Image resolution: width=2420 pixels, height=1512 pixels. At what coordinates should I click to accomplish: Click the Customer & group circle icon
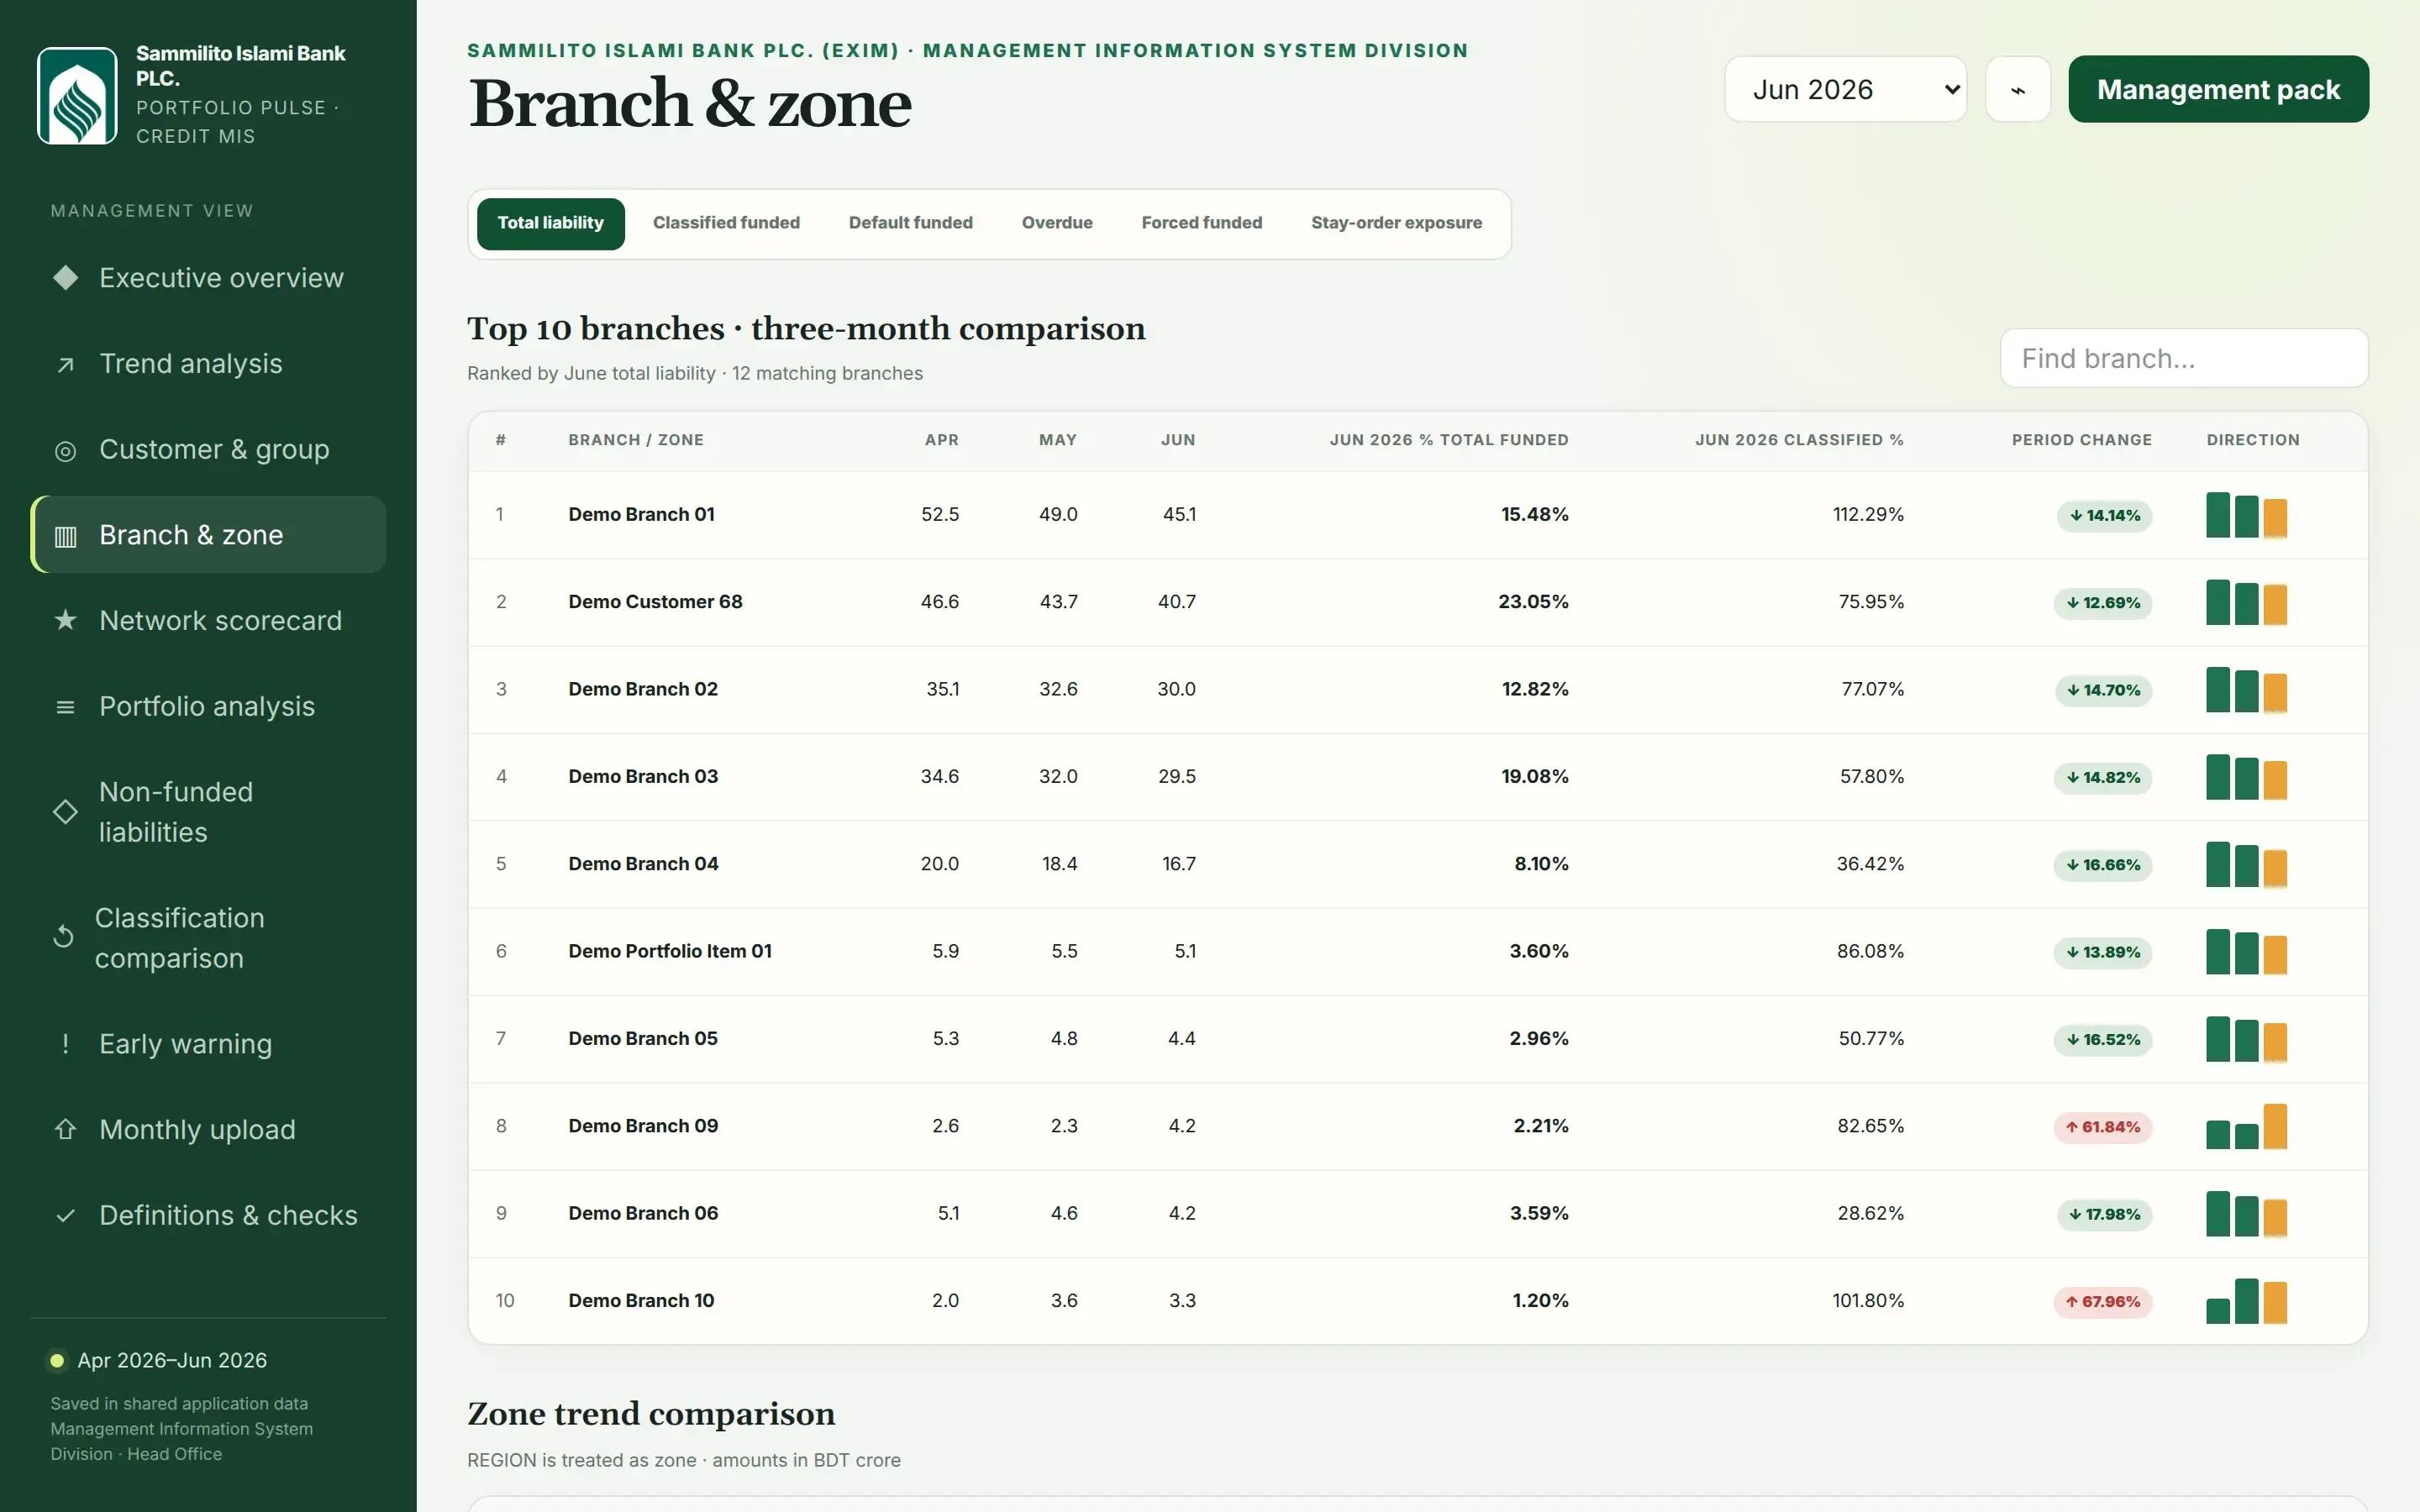pyautogui.click(x=65, y=451)
